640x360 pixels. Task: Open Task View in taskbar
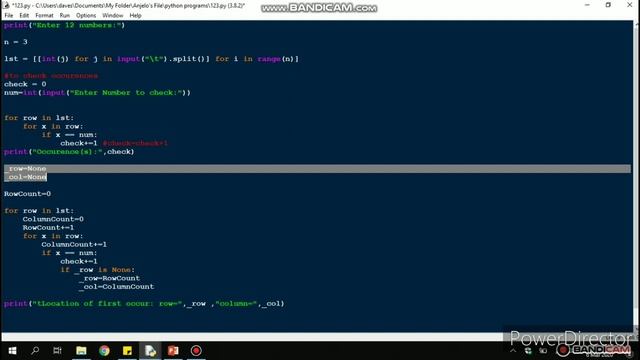pos(58,351)
